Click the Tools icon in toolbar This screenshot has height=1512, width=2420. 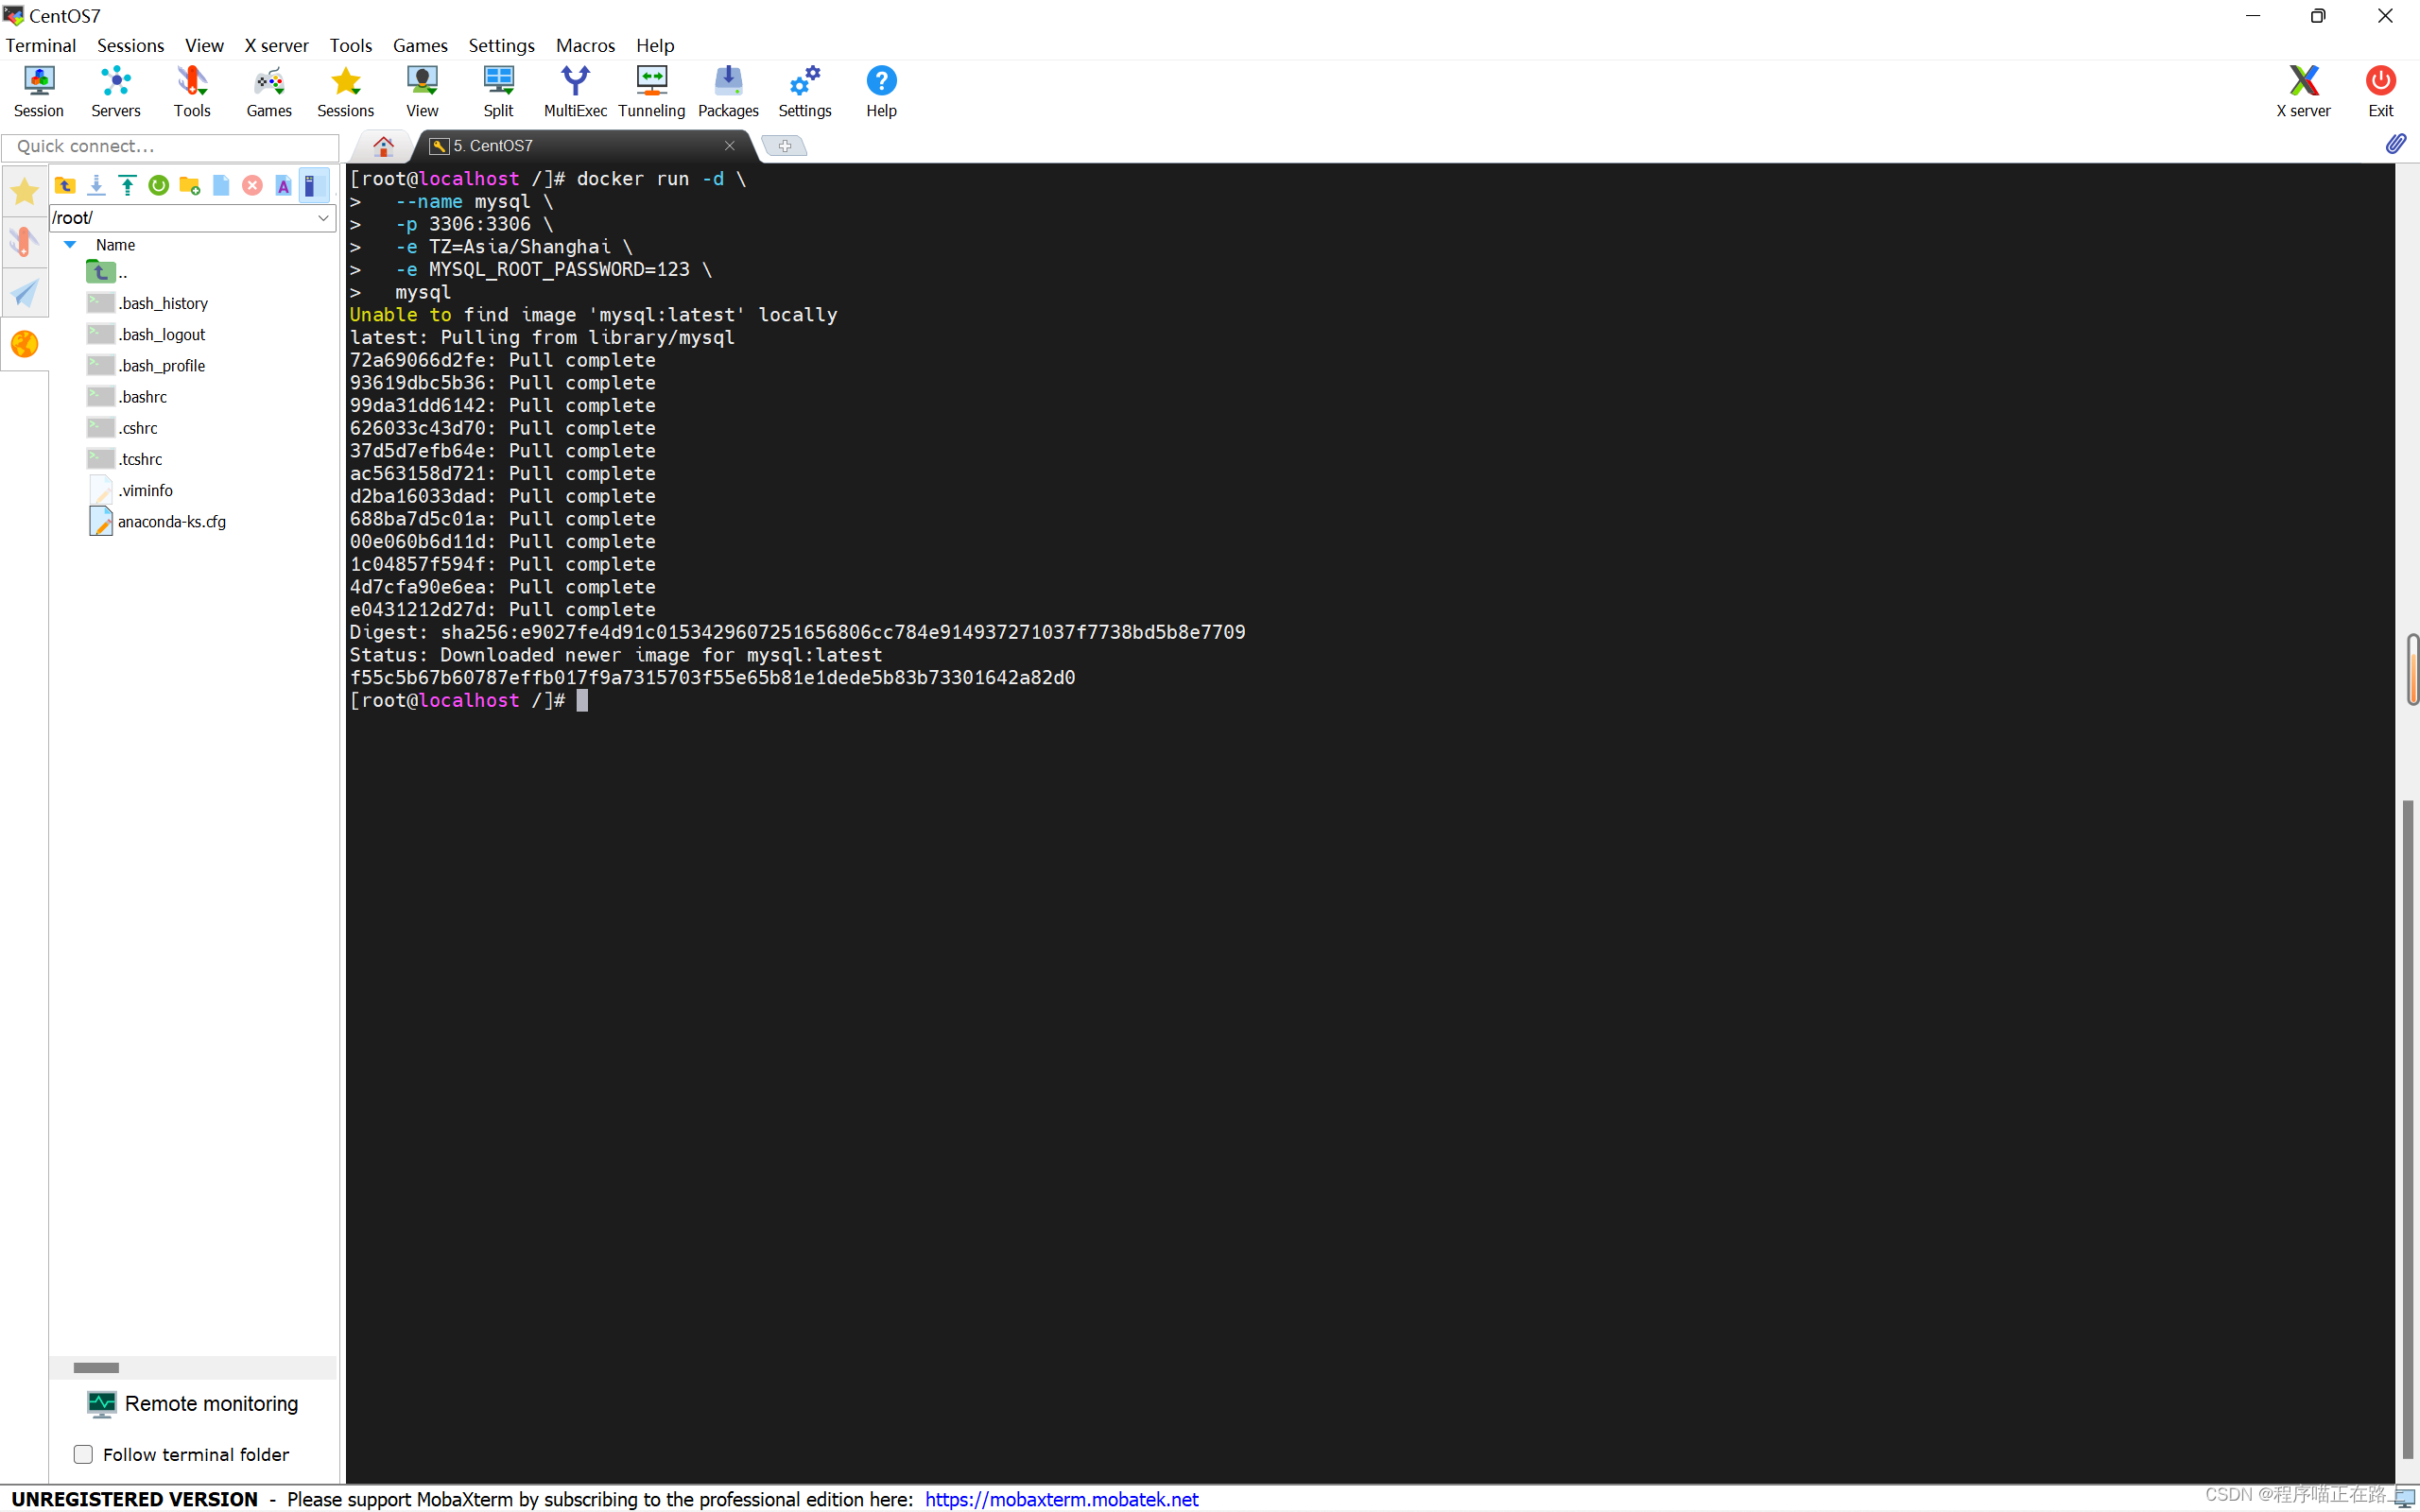coord(192,93)
